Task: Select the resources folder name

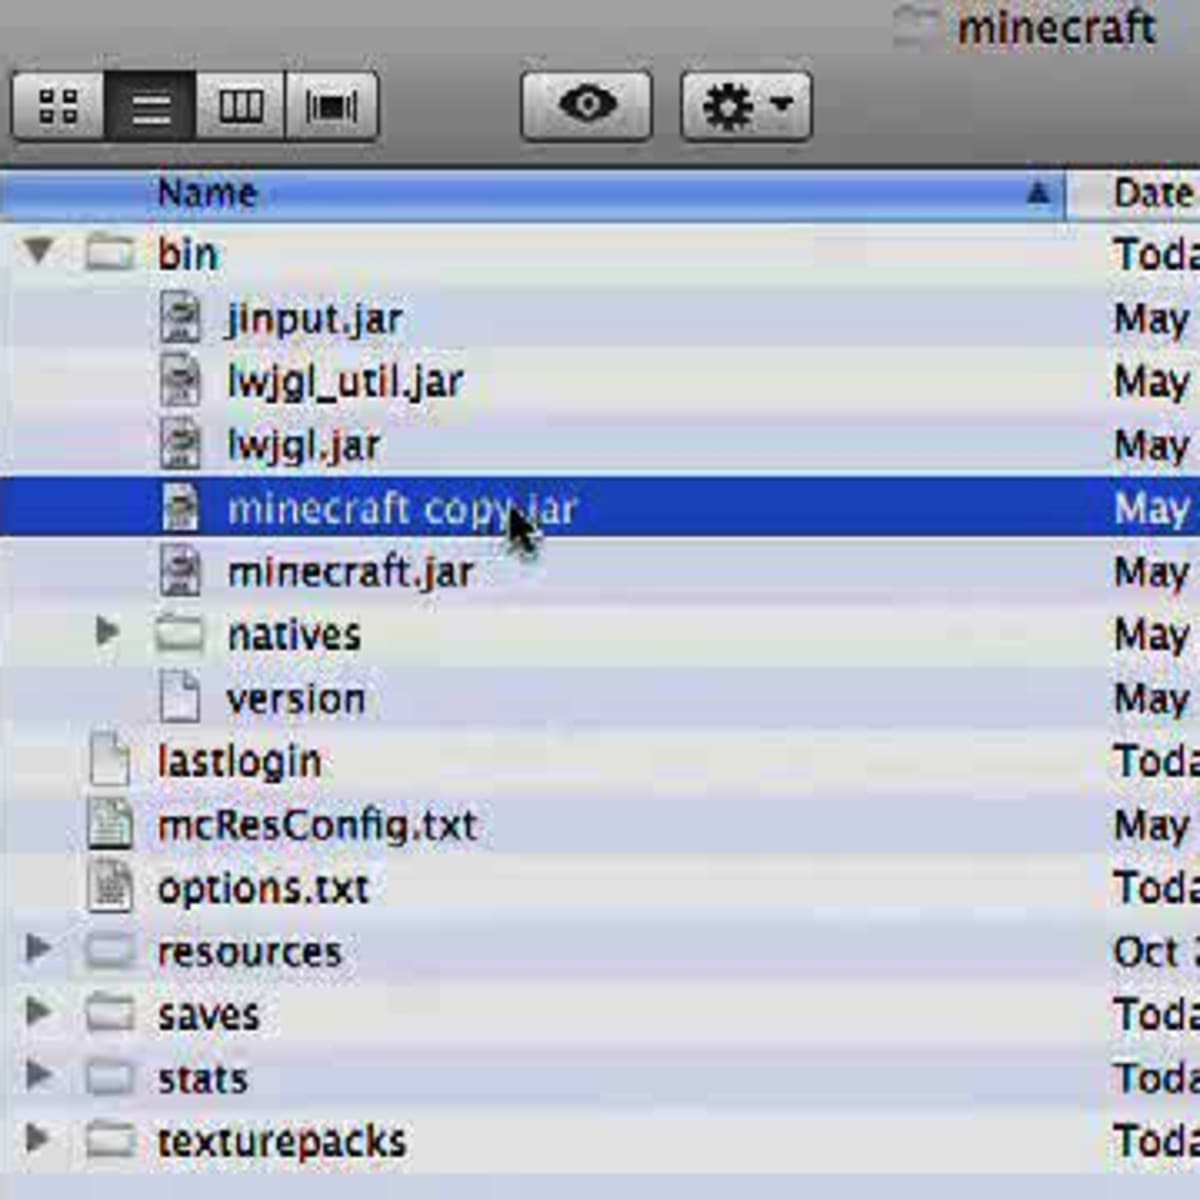Action: coord(249,951)
